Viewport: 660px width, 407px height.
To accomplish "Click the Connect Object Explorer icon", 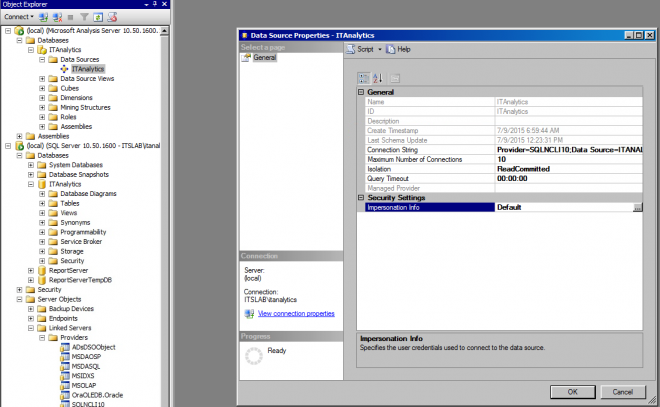I will (x=43, y=17).
